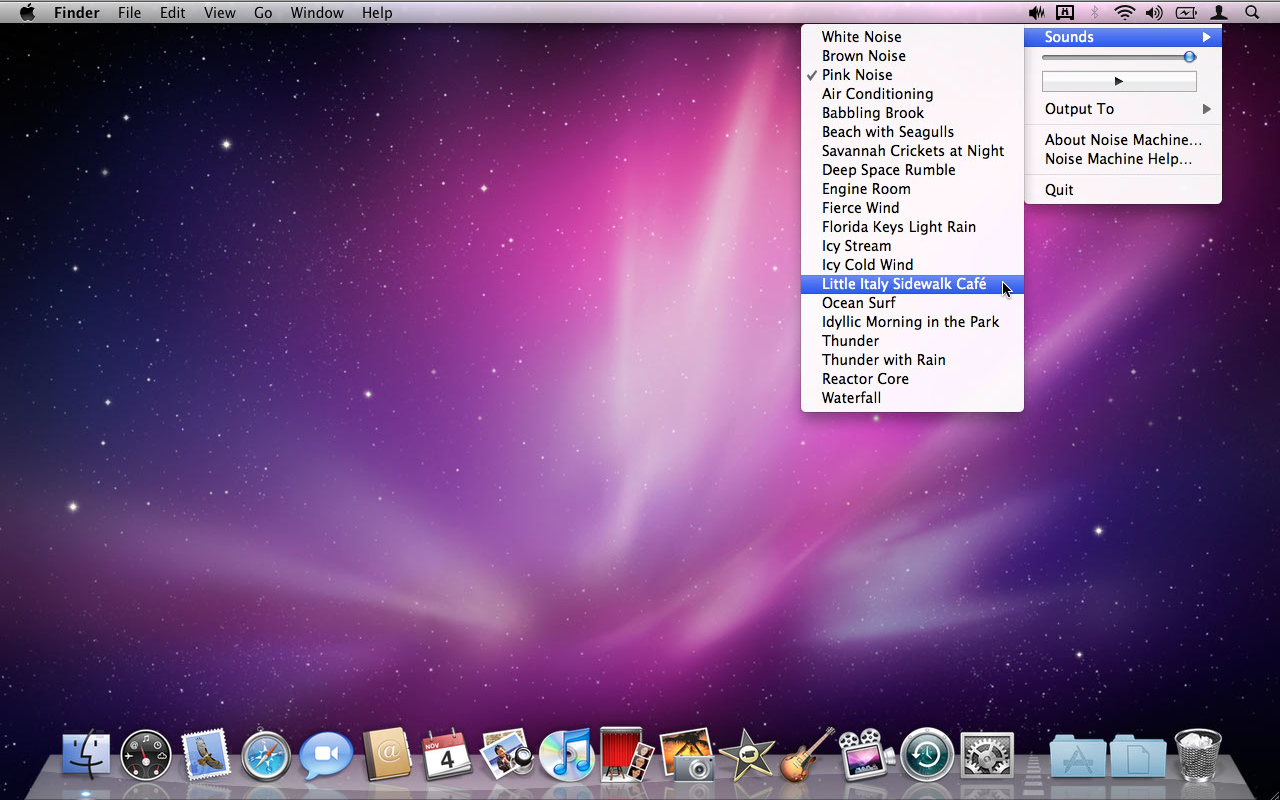
Task: Select Thunder sound entry
Action: [x=912, y=341]
